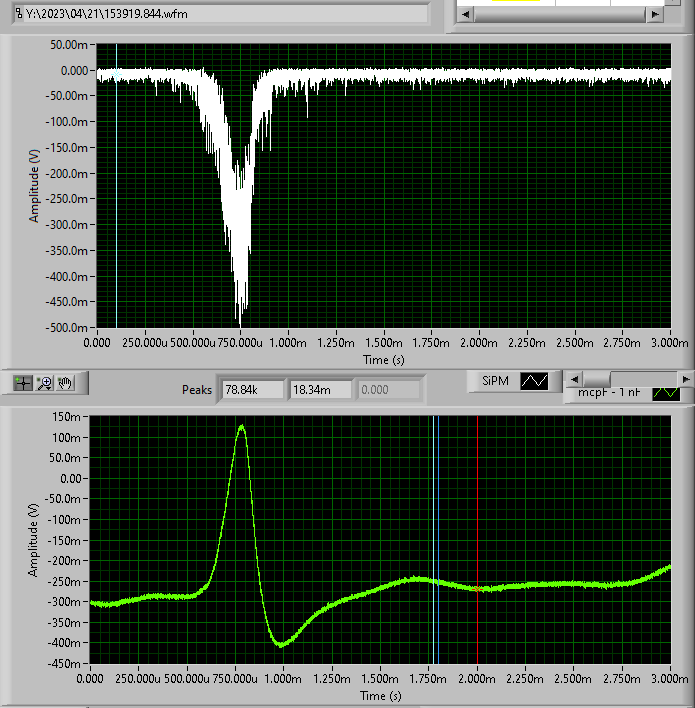Click the 750.000u label on lower time axis

[235, 679]
